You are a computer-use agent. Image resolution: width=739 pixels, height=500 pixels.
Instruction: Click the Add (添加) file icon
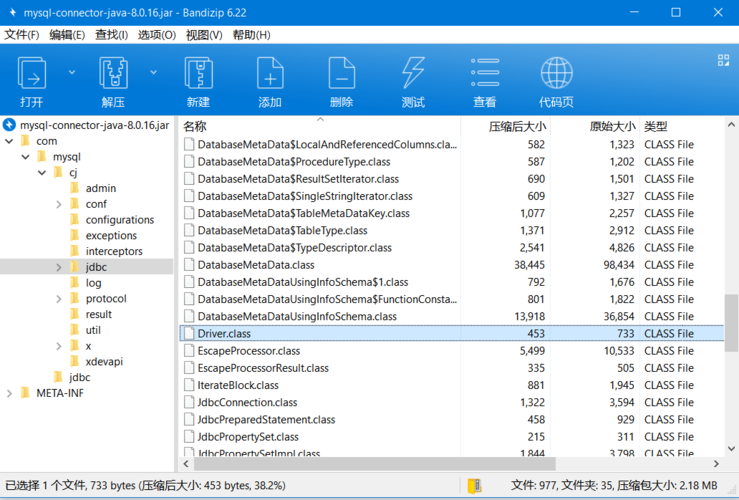[270, 73]
